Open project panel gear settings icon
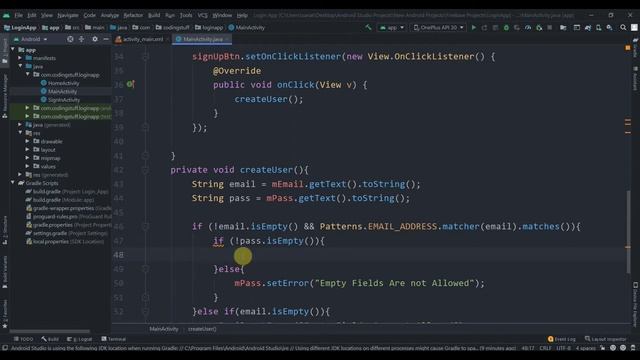The width and height of the screenshot is (640, 360). [95, 39]
